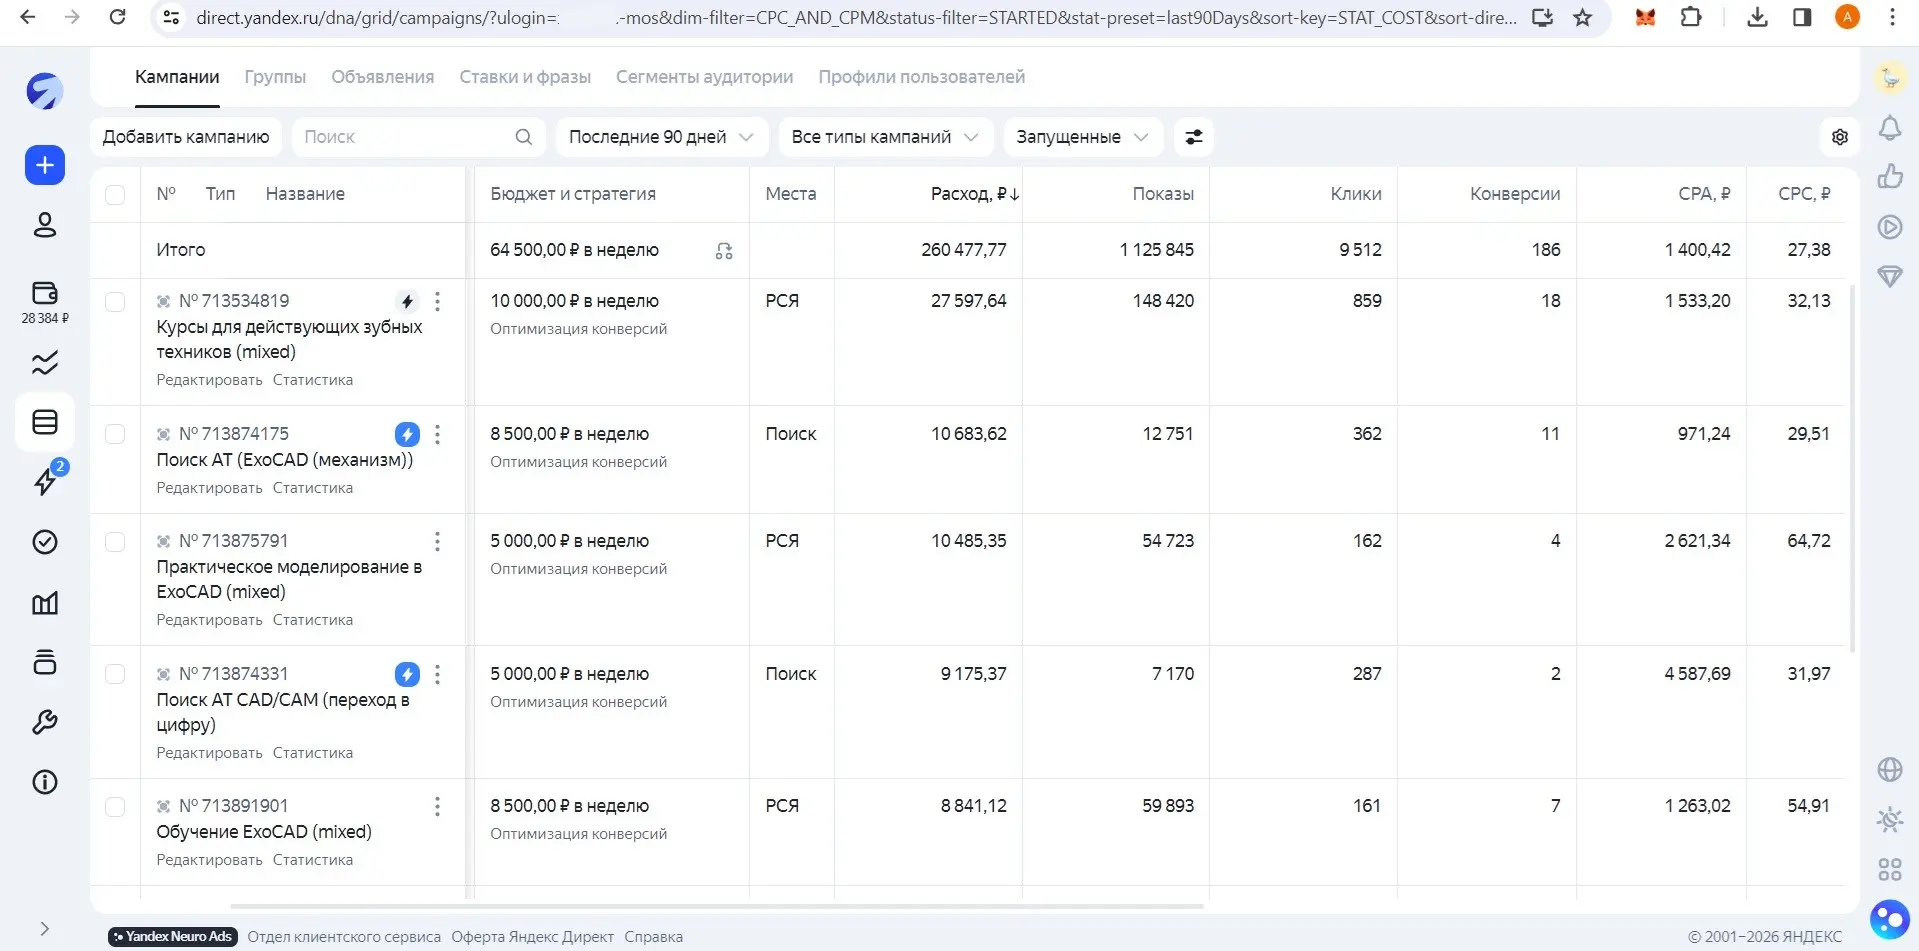Open the three-dot menu for campaign 713874175
Image resolution: width=1919 pixels, height=951 pixels.
pyautogui.click(x=437, y=434)
